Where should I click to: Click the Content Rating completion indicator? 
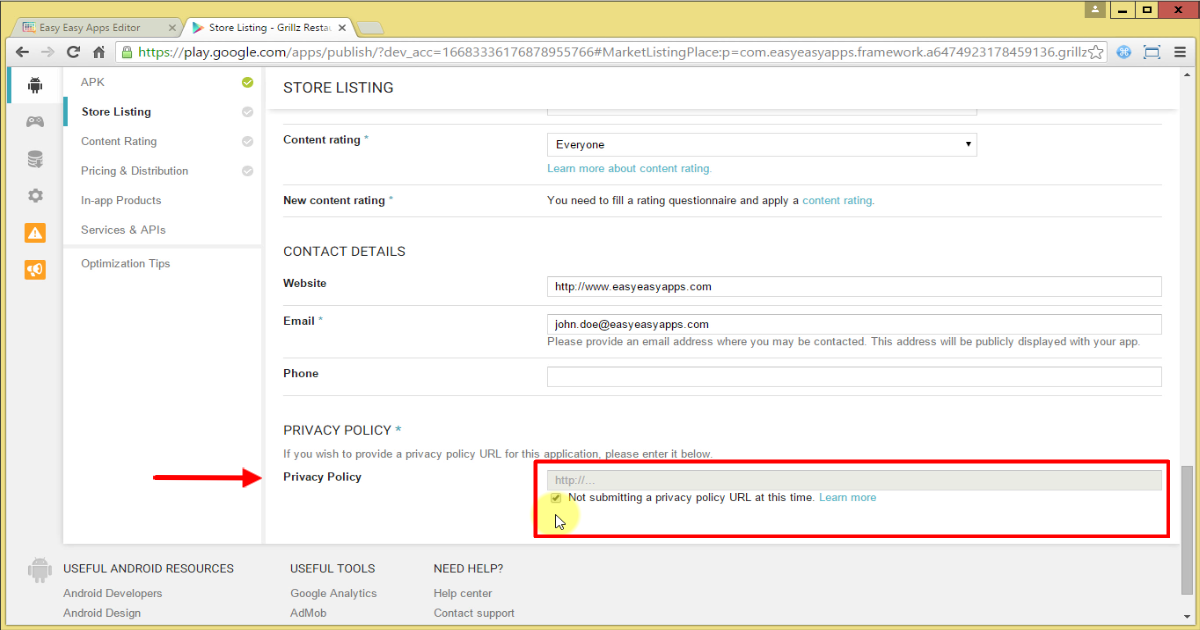click(x=247, y=141)
